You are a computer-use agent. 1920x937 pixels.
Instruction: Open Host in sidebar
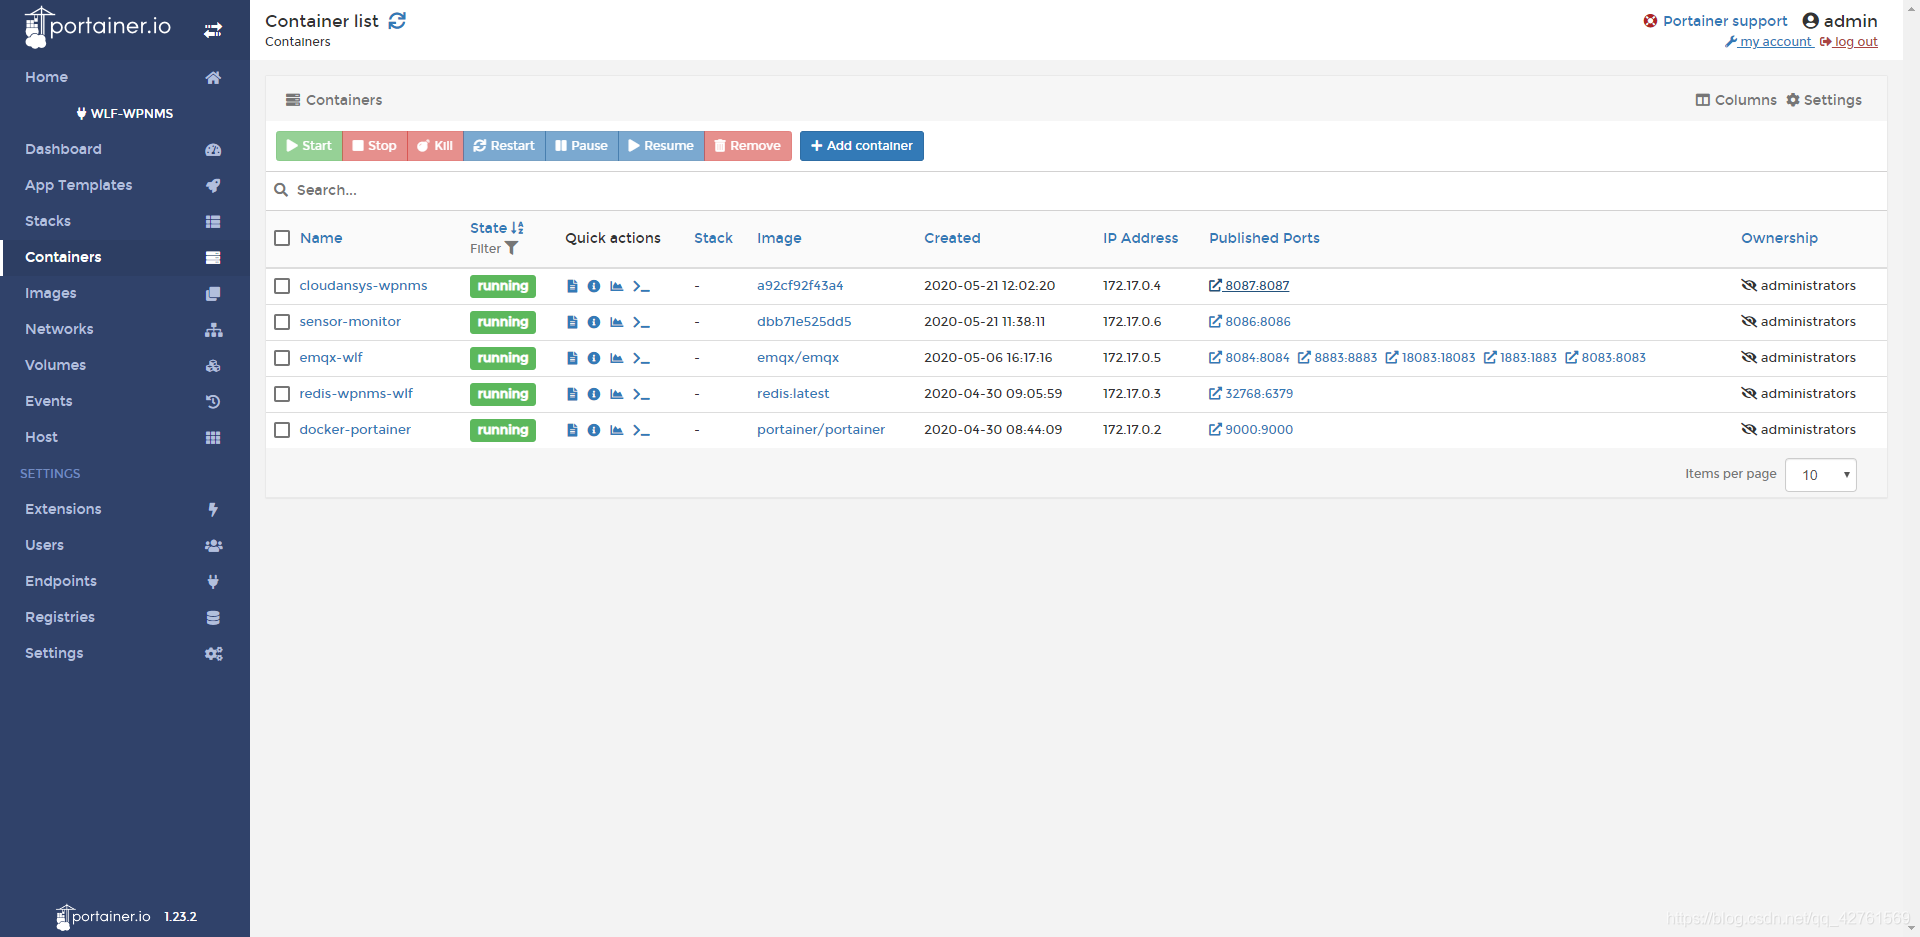pyautogui.click(x=125, y=437)
